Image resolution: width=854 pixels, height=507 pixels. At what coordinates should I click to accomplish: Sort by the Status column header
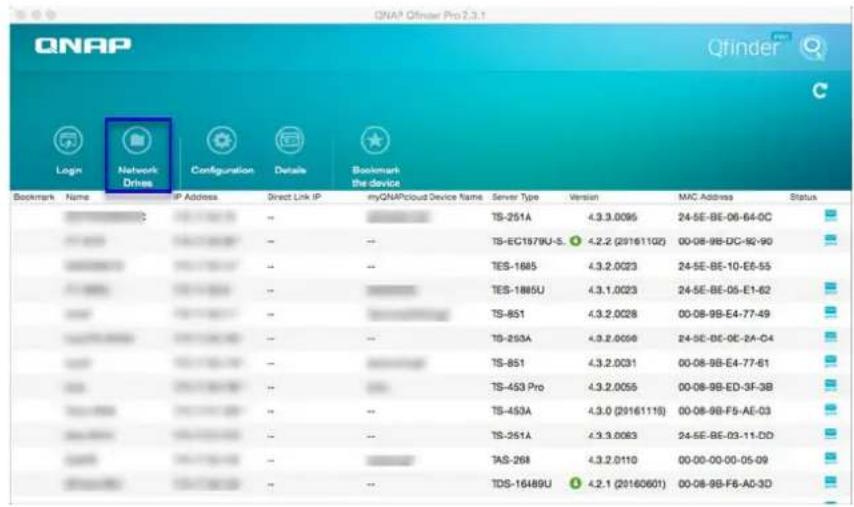point(803,197)
